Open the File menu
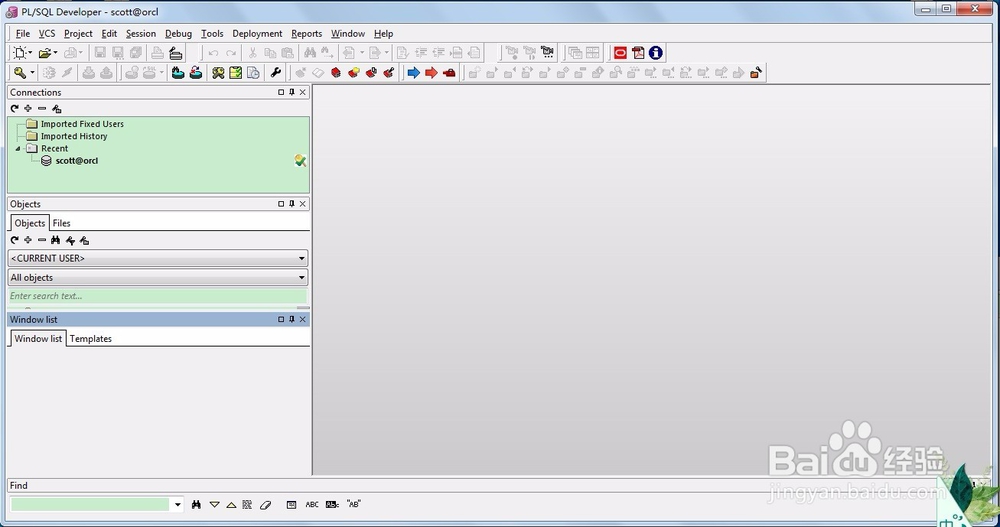The image size is (1000, 527). tap(22, 34)
